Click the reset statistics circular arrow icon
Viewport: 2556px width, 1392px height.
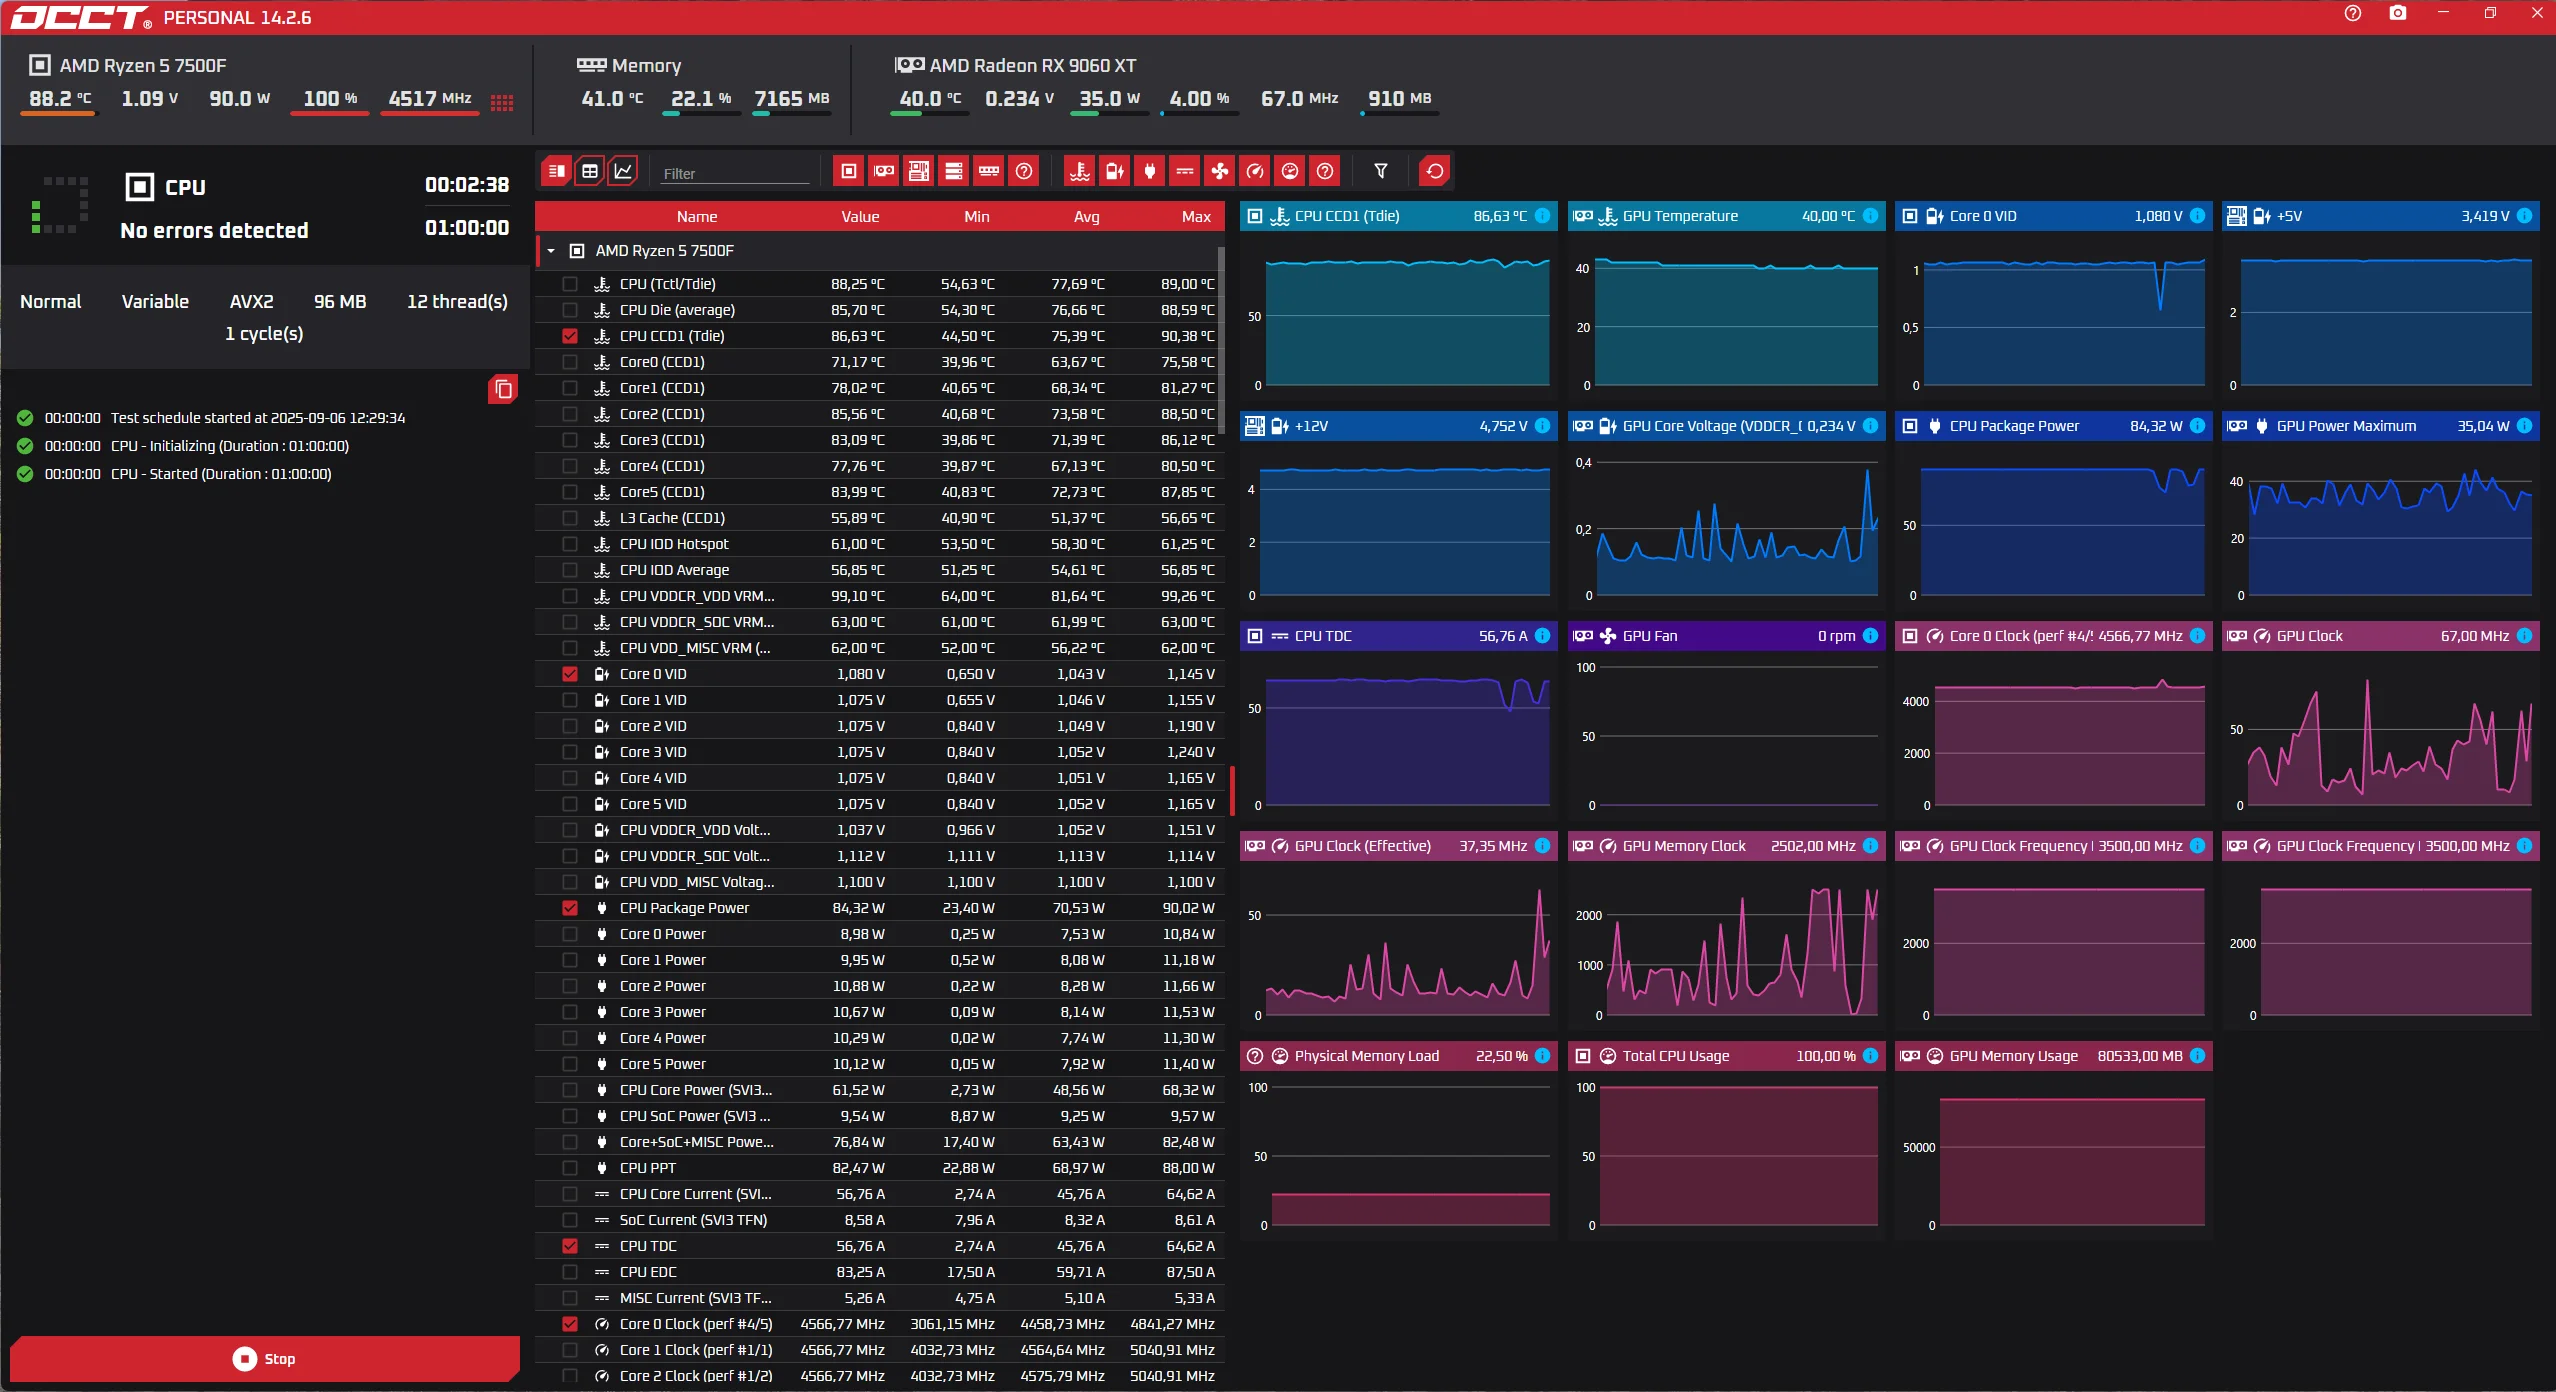click(x=1435, y=171)
